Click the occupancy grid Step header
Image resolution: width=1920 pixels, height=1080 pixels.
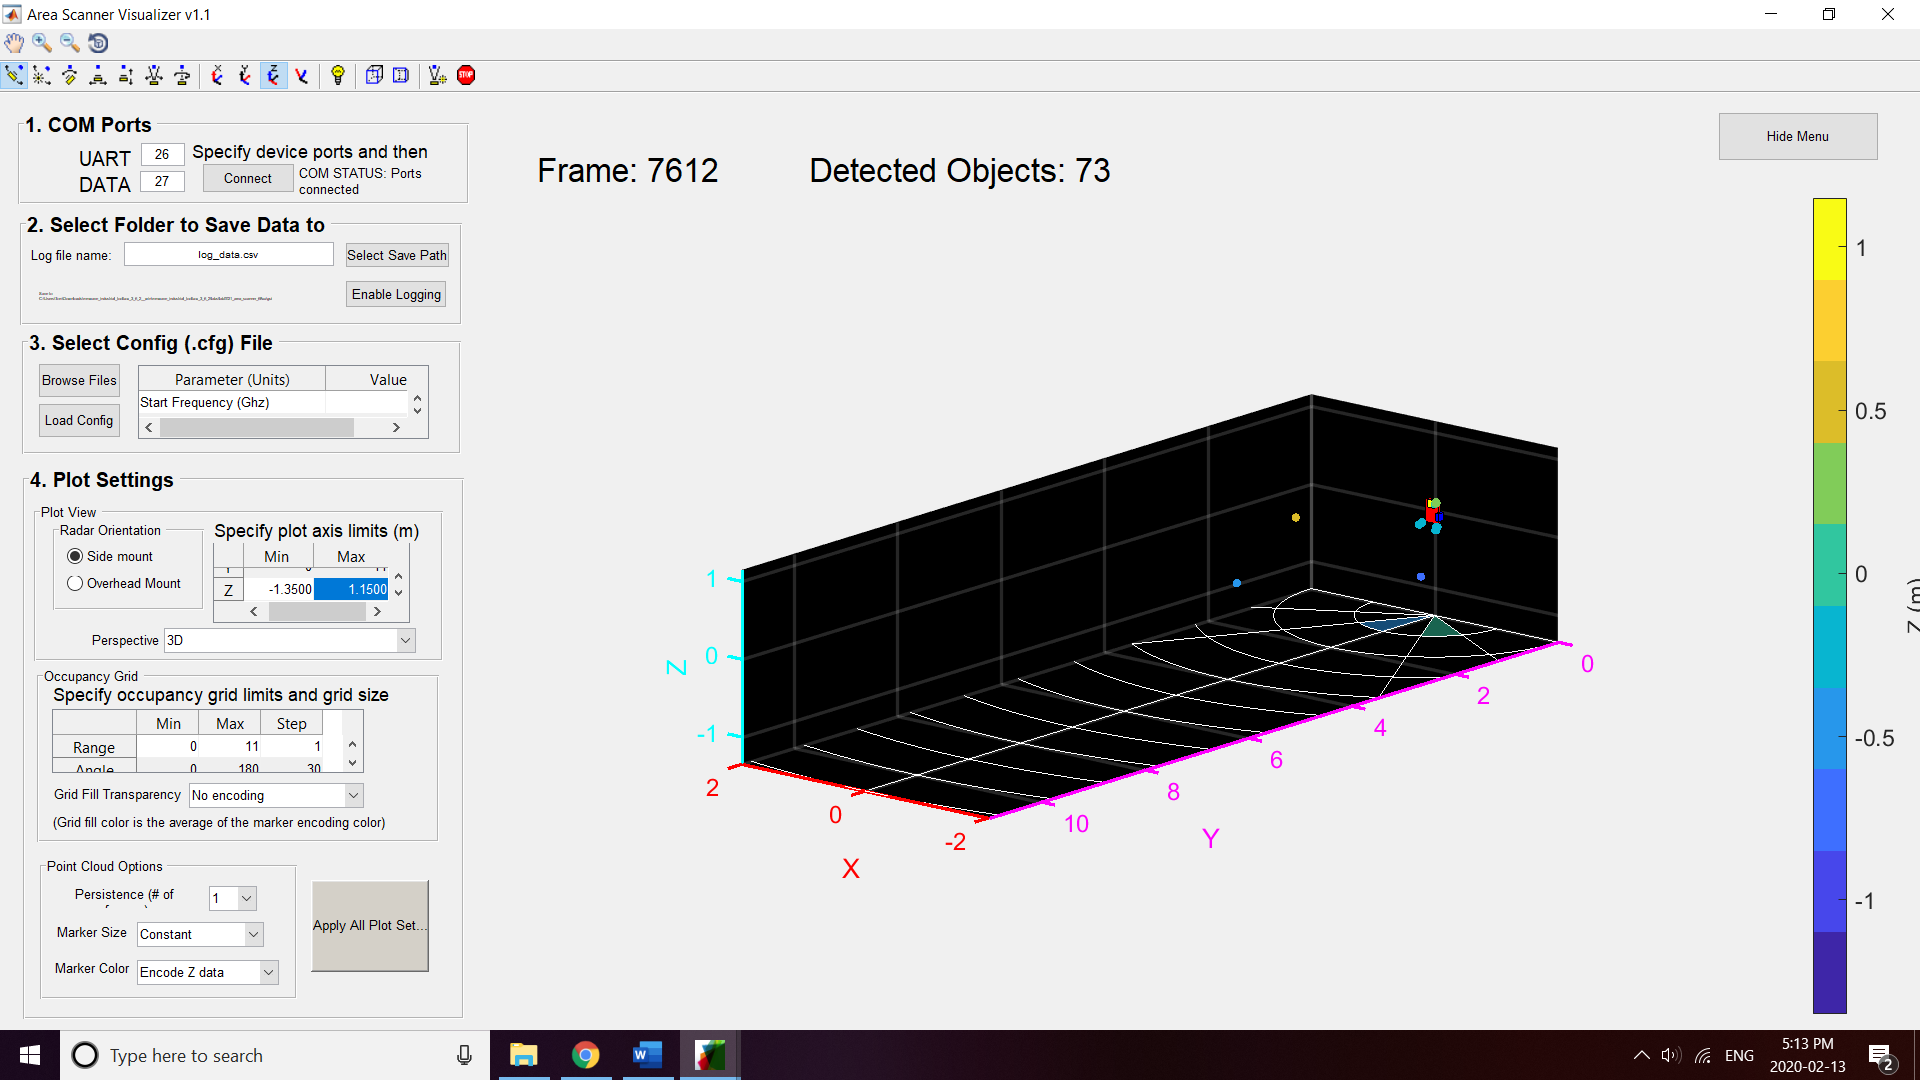tap(292, 723)
